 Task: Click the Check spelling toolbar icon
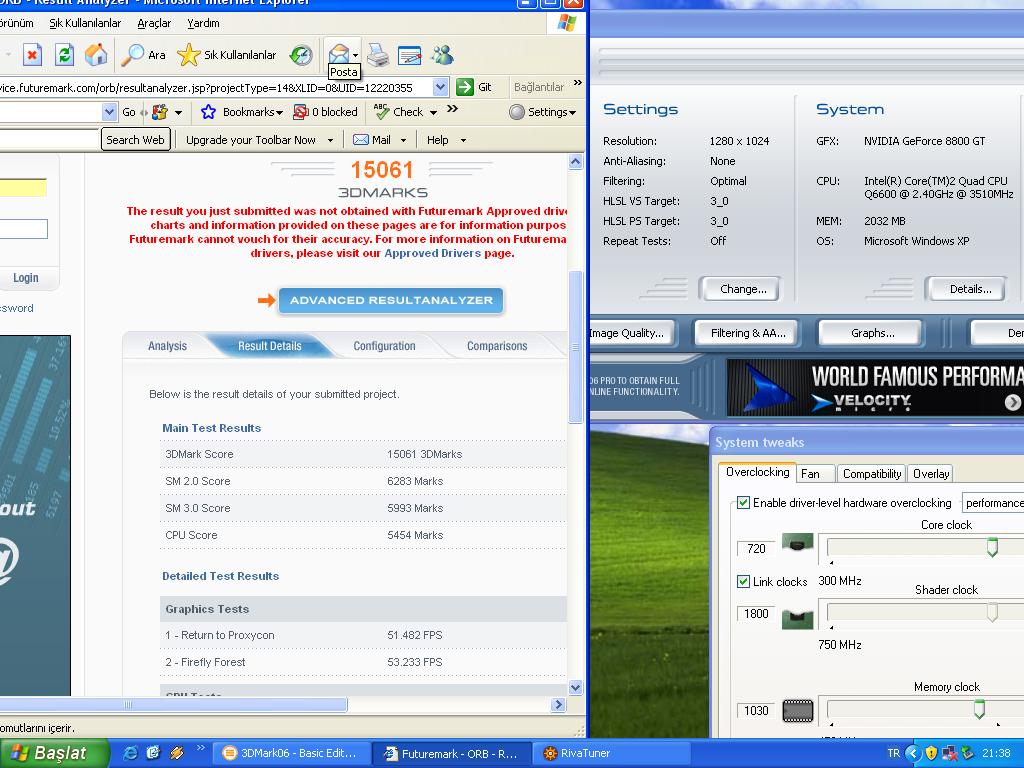click(381, 112)
